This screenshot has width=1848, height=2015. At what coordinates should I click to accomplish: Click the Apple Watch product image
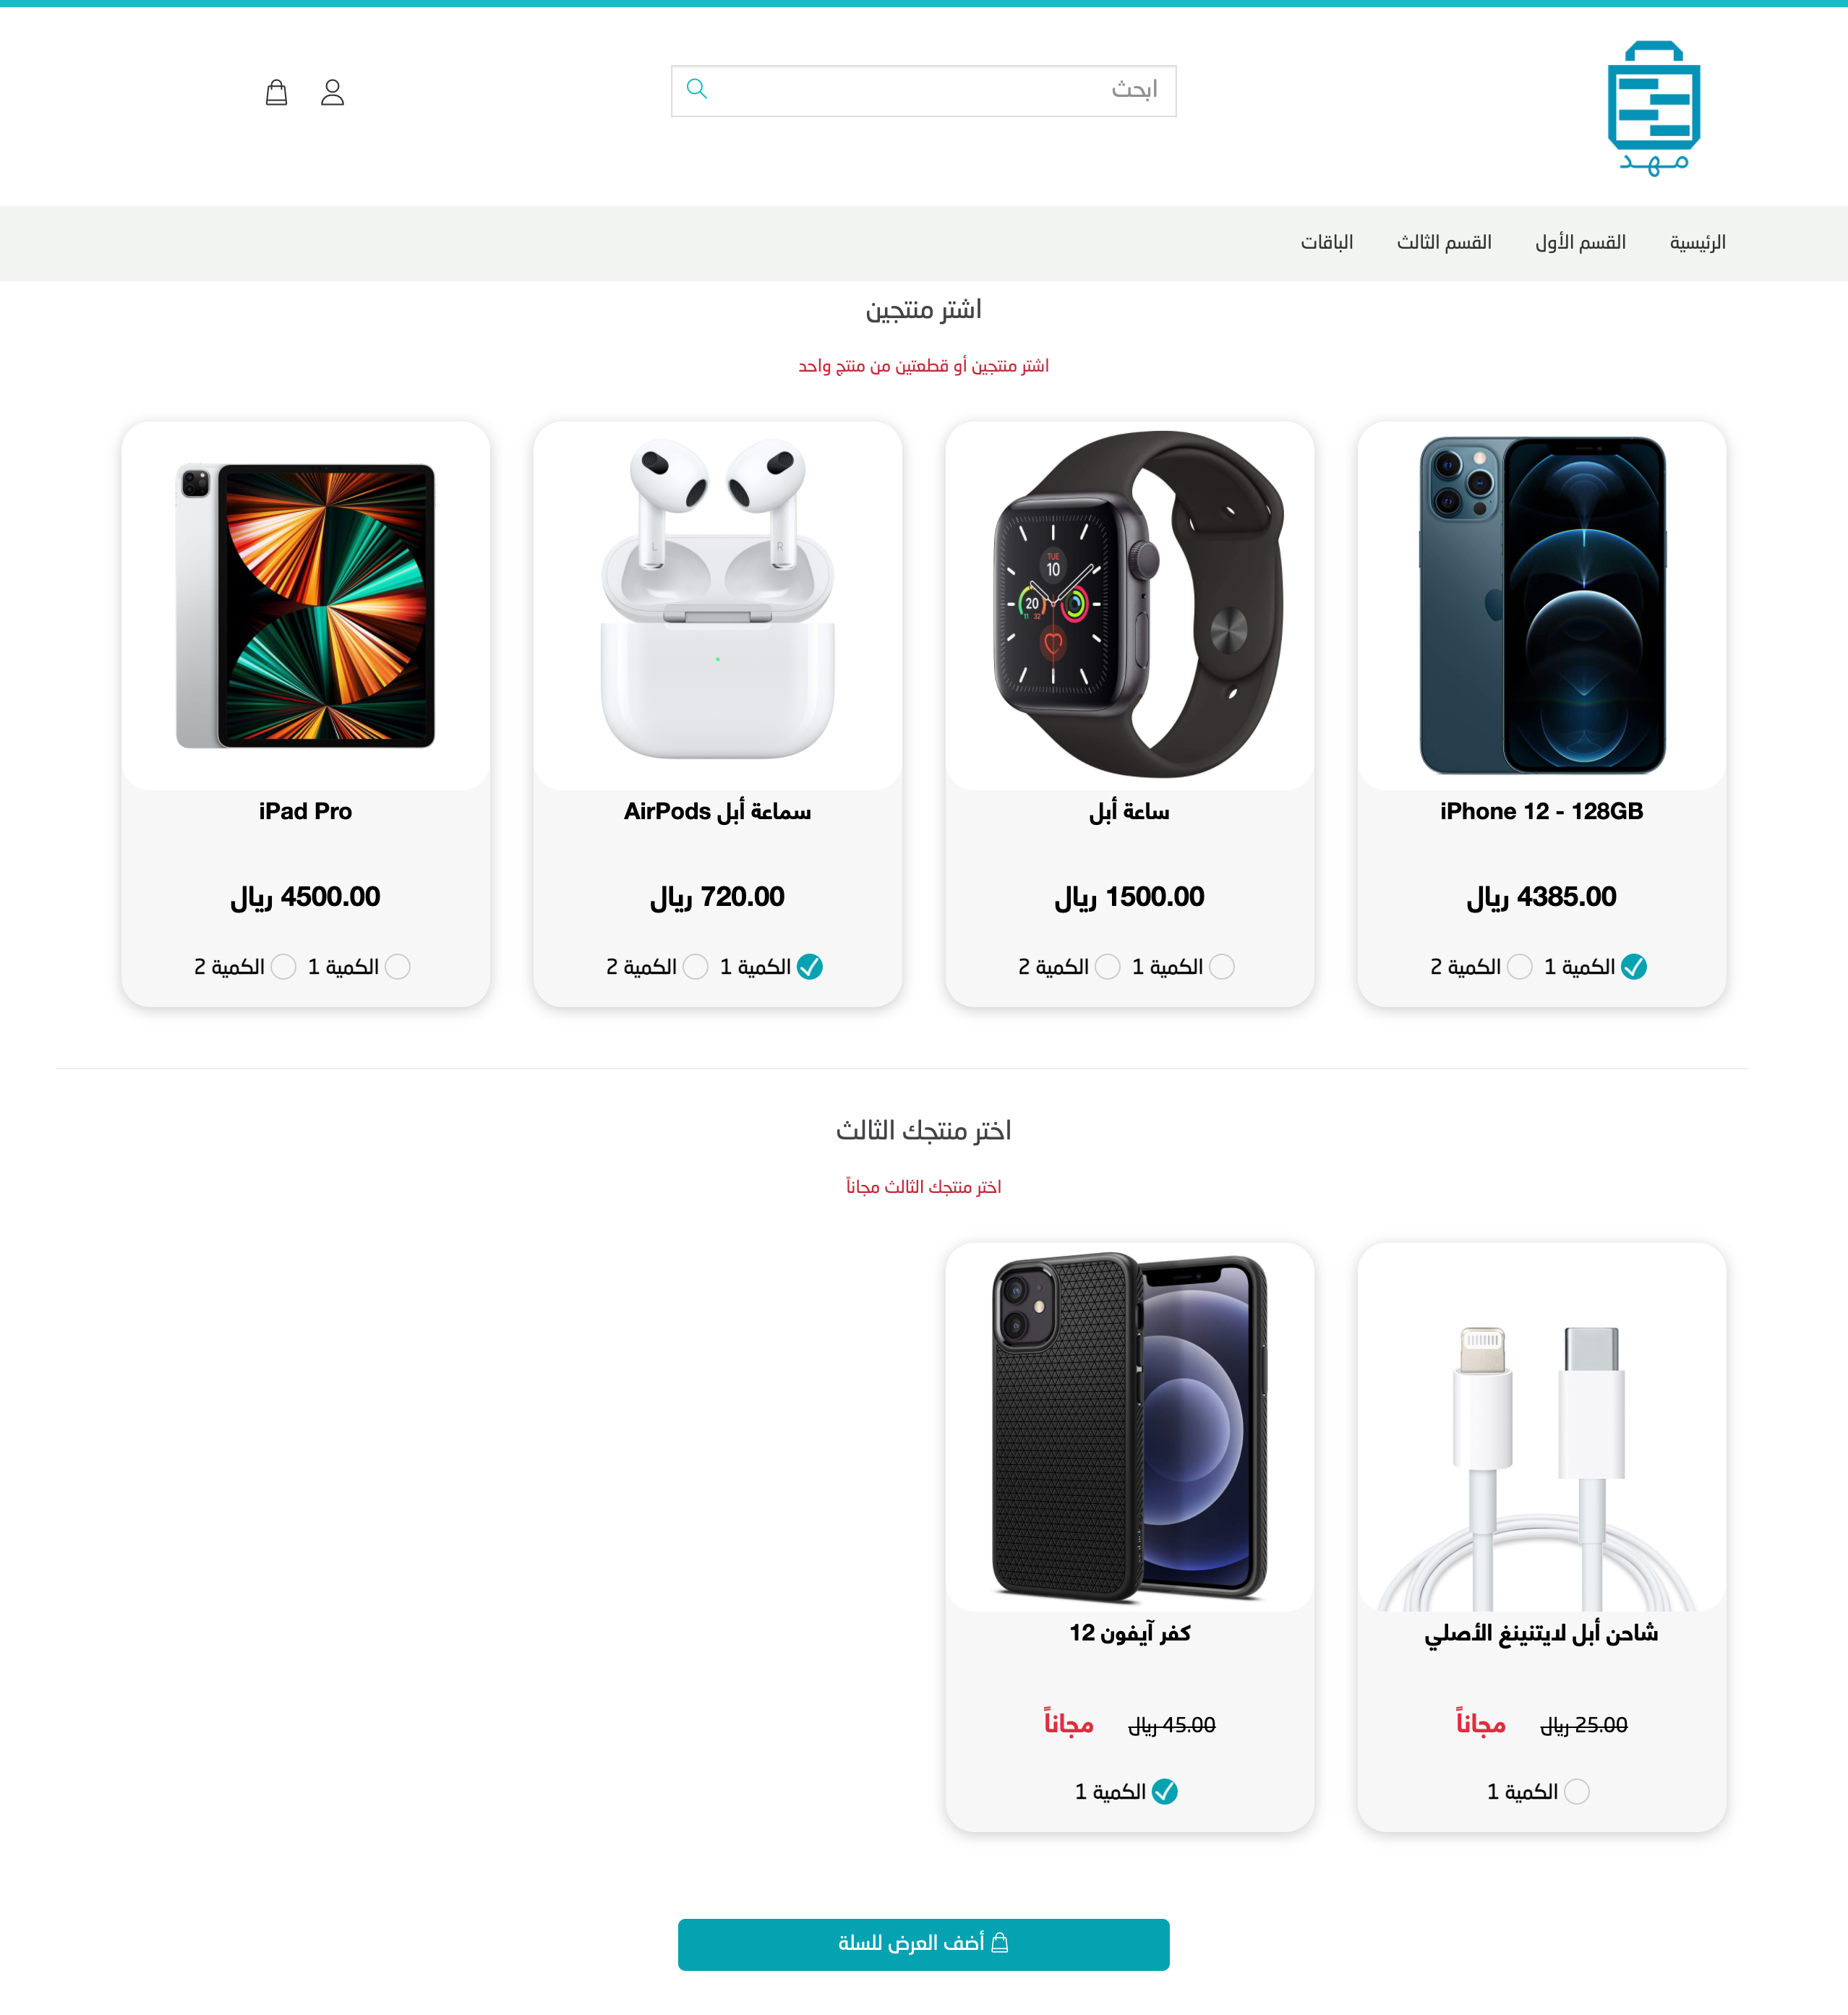pos(1130,605)
